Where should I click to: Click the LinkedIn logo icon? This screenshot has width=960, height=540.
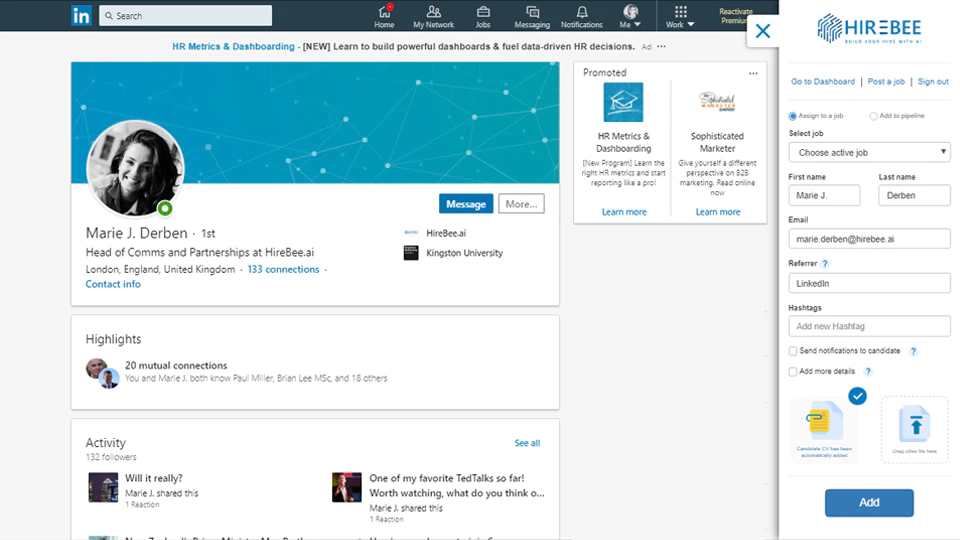(81, 15)
